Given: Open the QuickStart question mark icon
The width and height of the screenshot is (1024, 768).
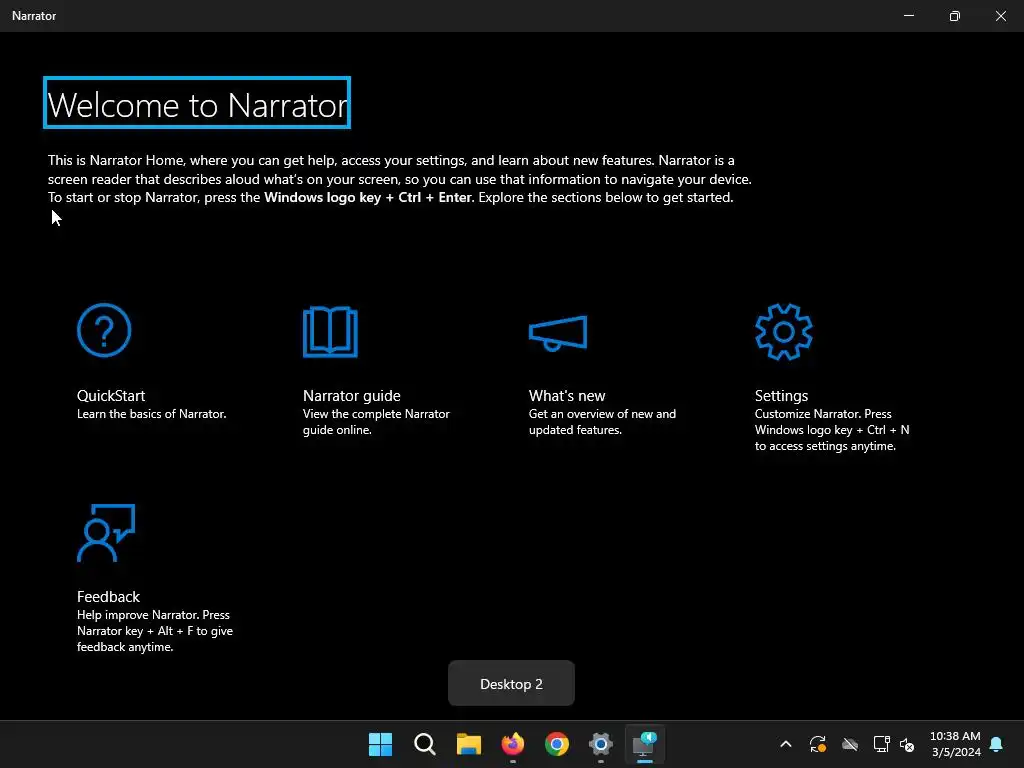Looking at the screenshot, I should [104, 330].
